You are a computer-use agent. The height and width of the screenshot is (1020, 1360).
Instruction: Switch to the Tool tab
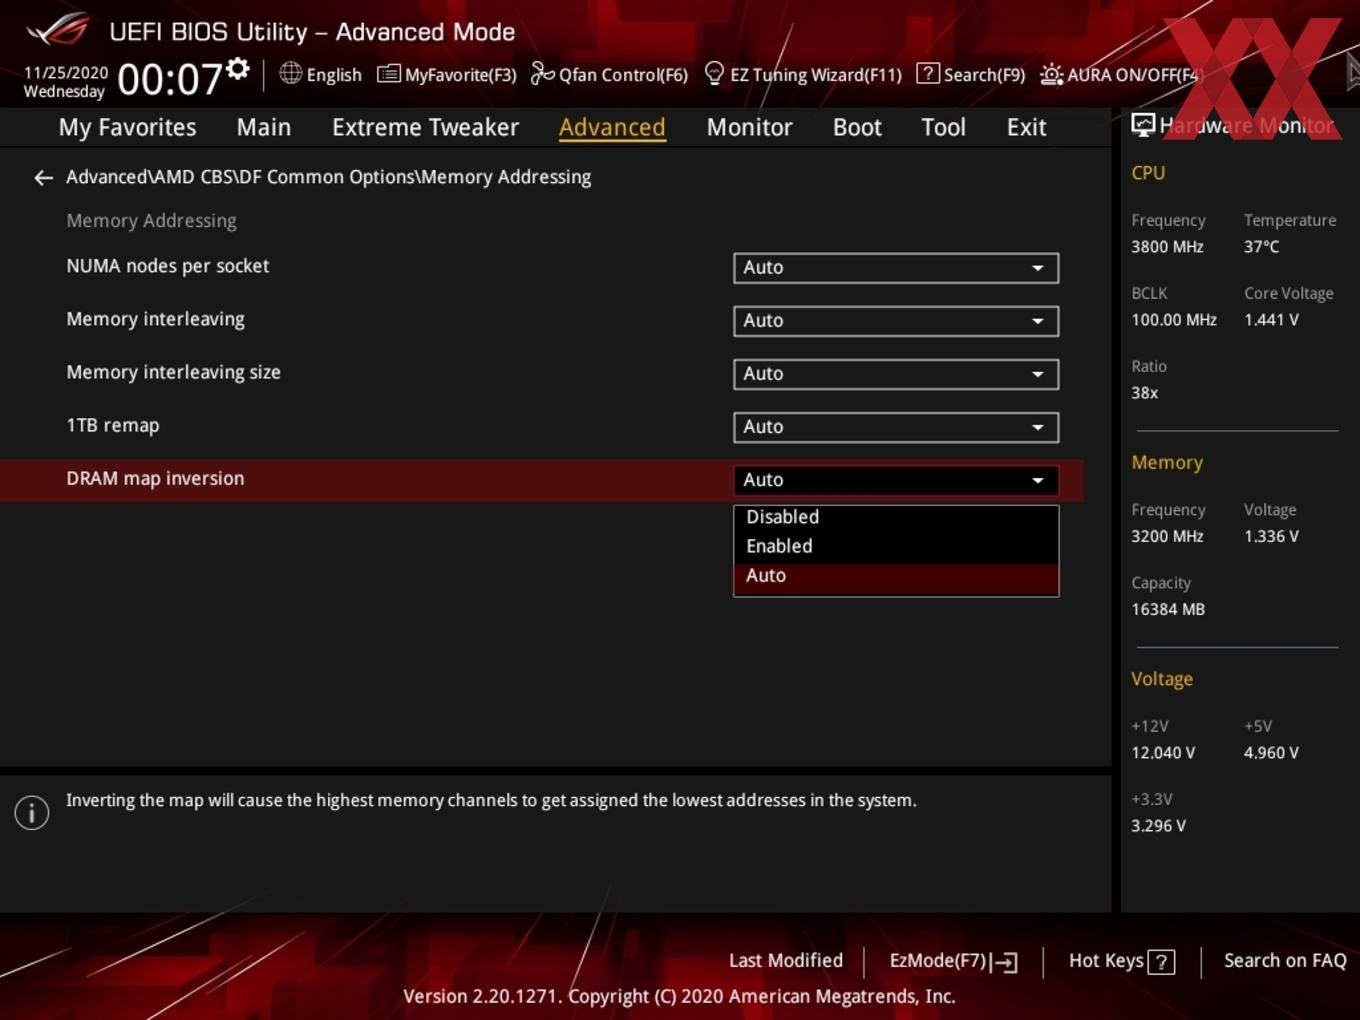pyautogui.click(x=943, y=127)
